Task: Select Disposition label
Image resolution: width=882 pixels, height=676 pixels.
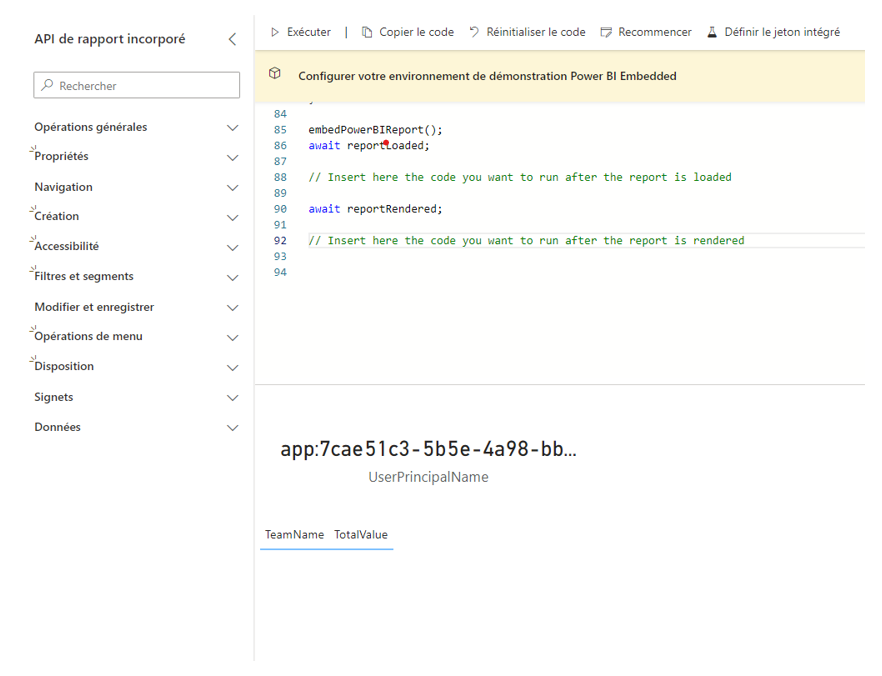Action: (x=64, y=366)
